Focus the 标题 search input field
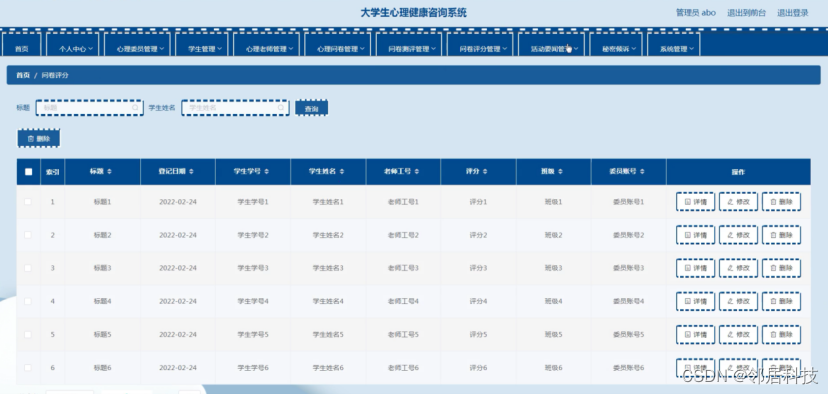Image resolution: width=834 pixels, height=394 pixels. click(x=89, y=108)
